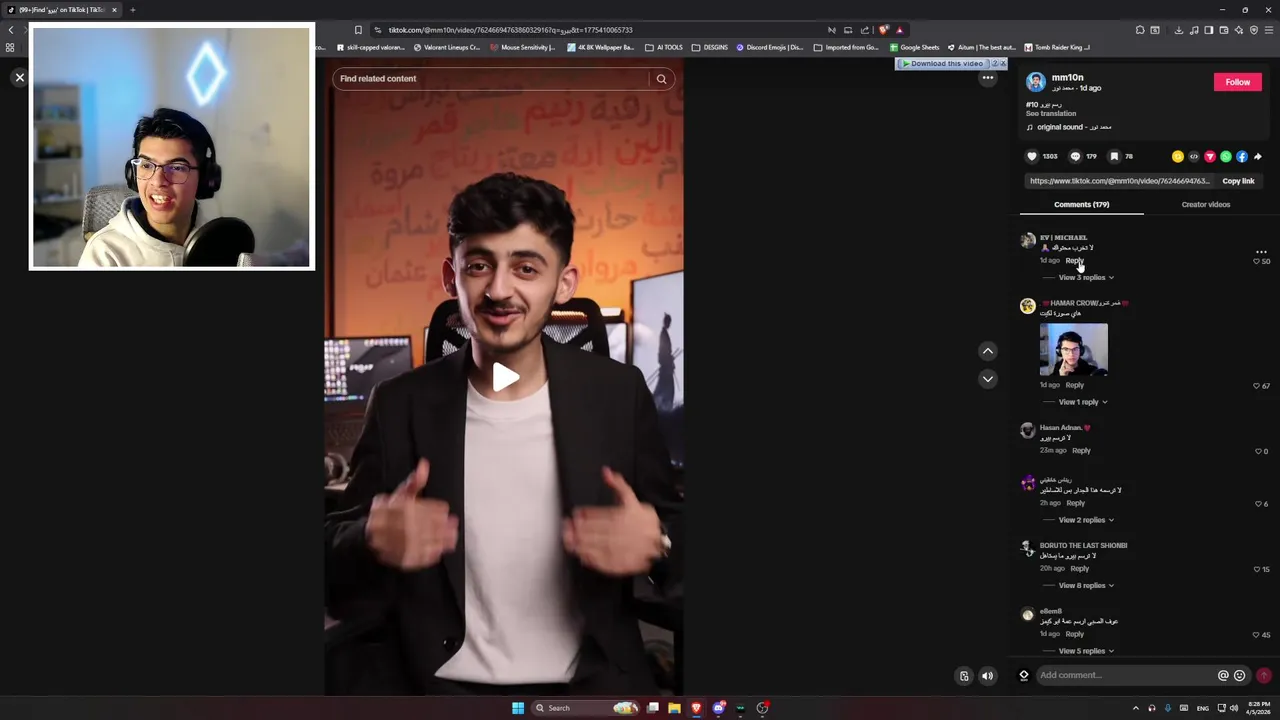
Task: Open Windows Start menu
Action: click(x=517, y=708)
